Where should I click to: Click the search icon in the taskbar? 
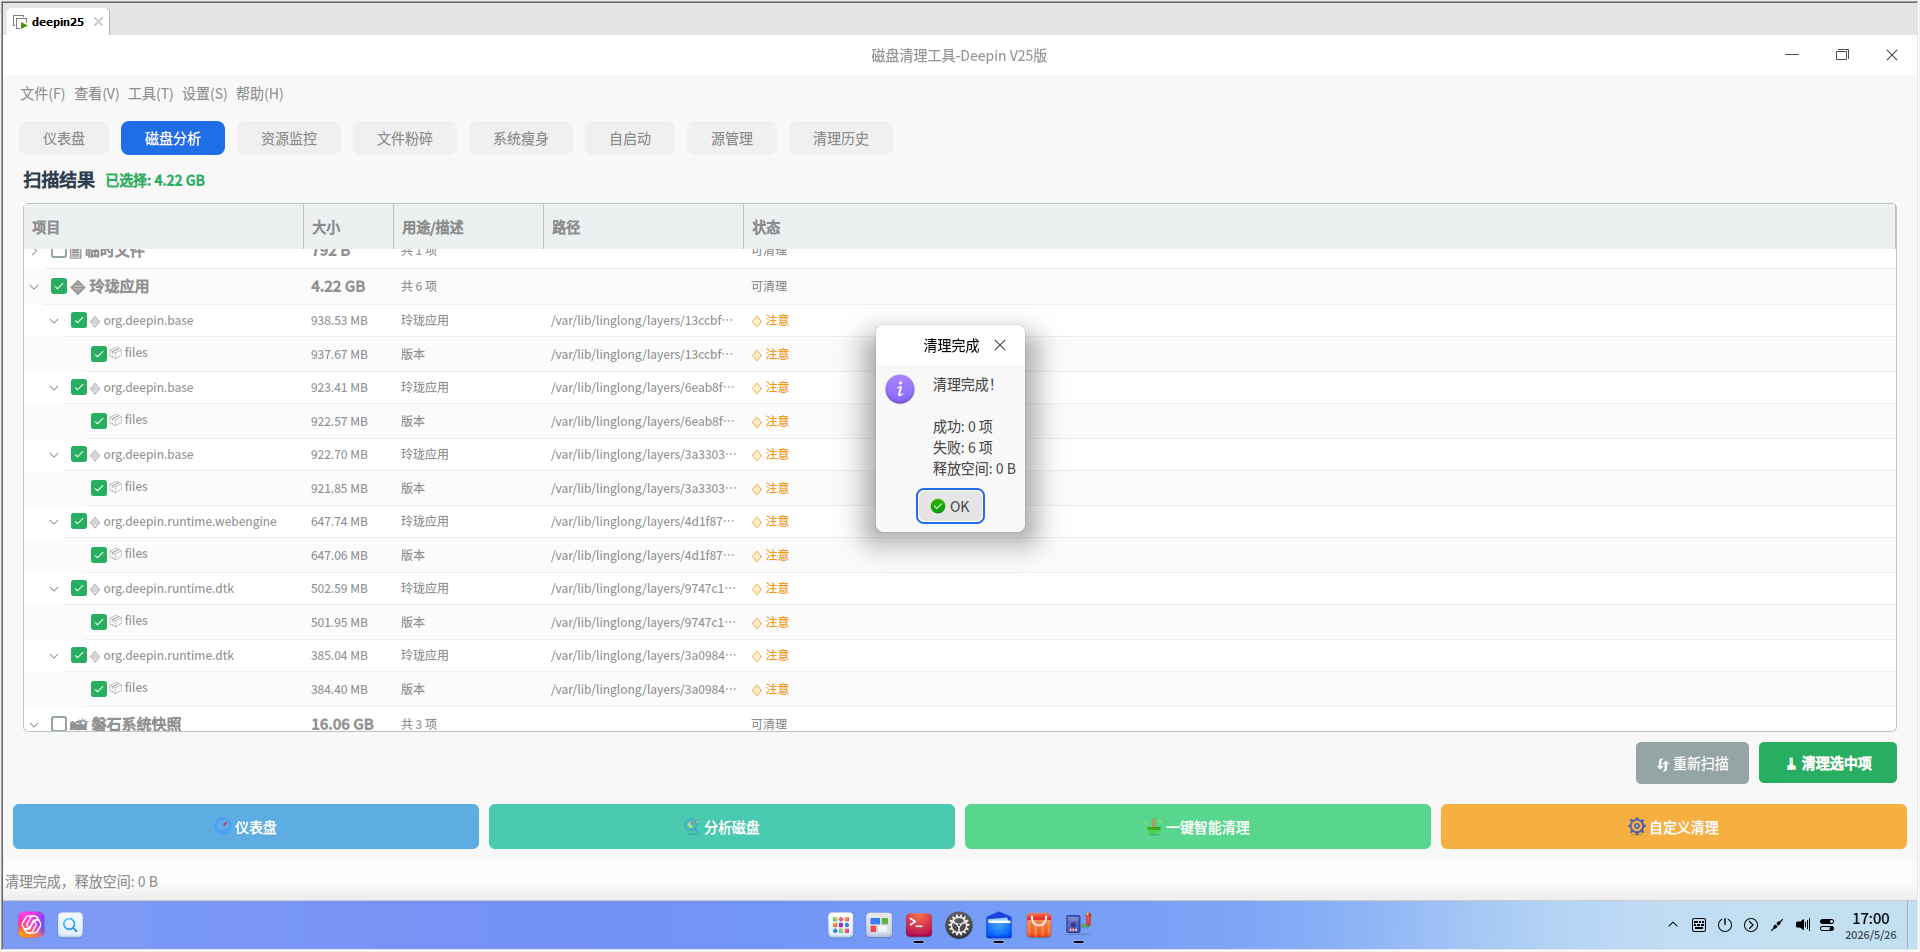70,925
